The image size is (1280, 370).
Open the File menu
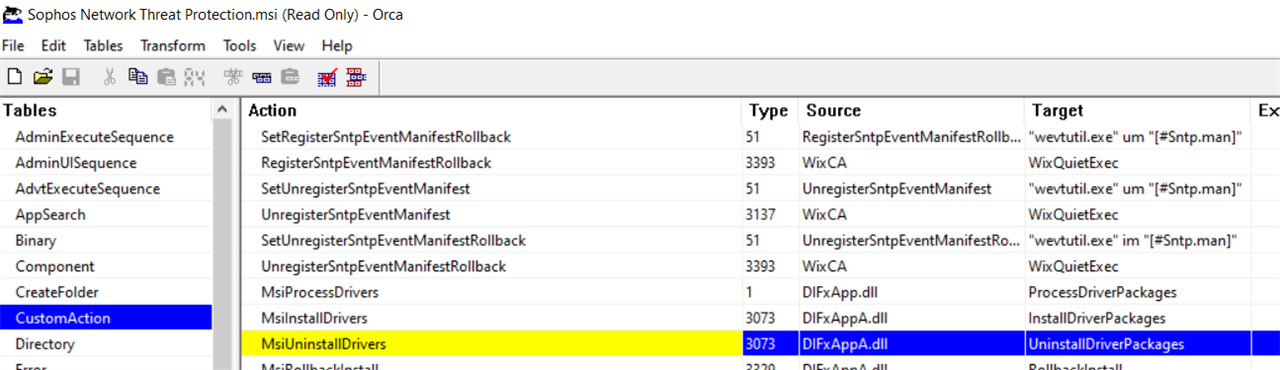[13, 46]
